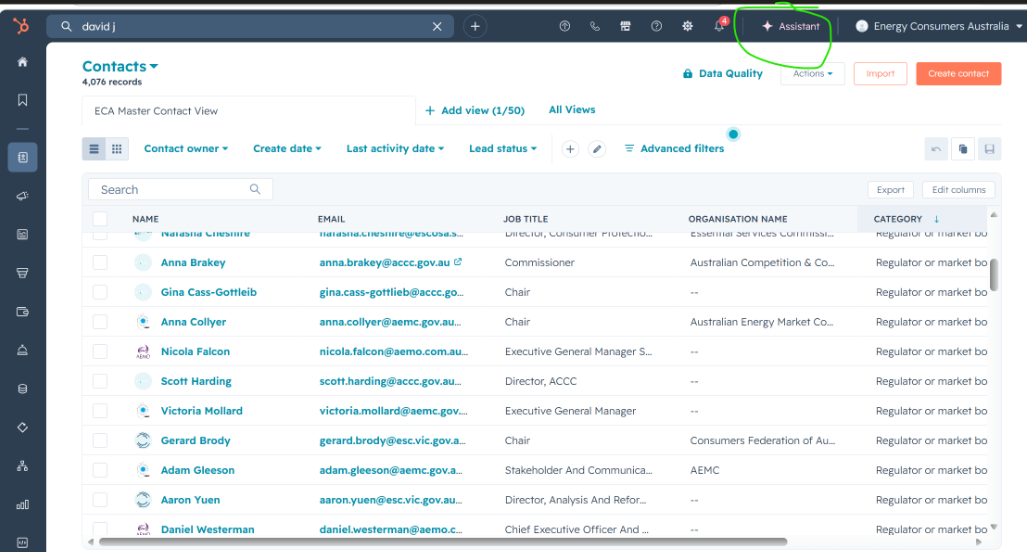Toggle the select-all checkbox in header

click(100, 219)
